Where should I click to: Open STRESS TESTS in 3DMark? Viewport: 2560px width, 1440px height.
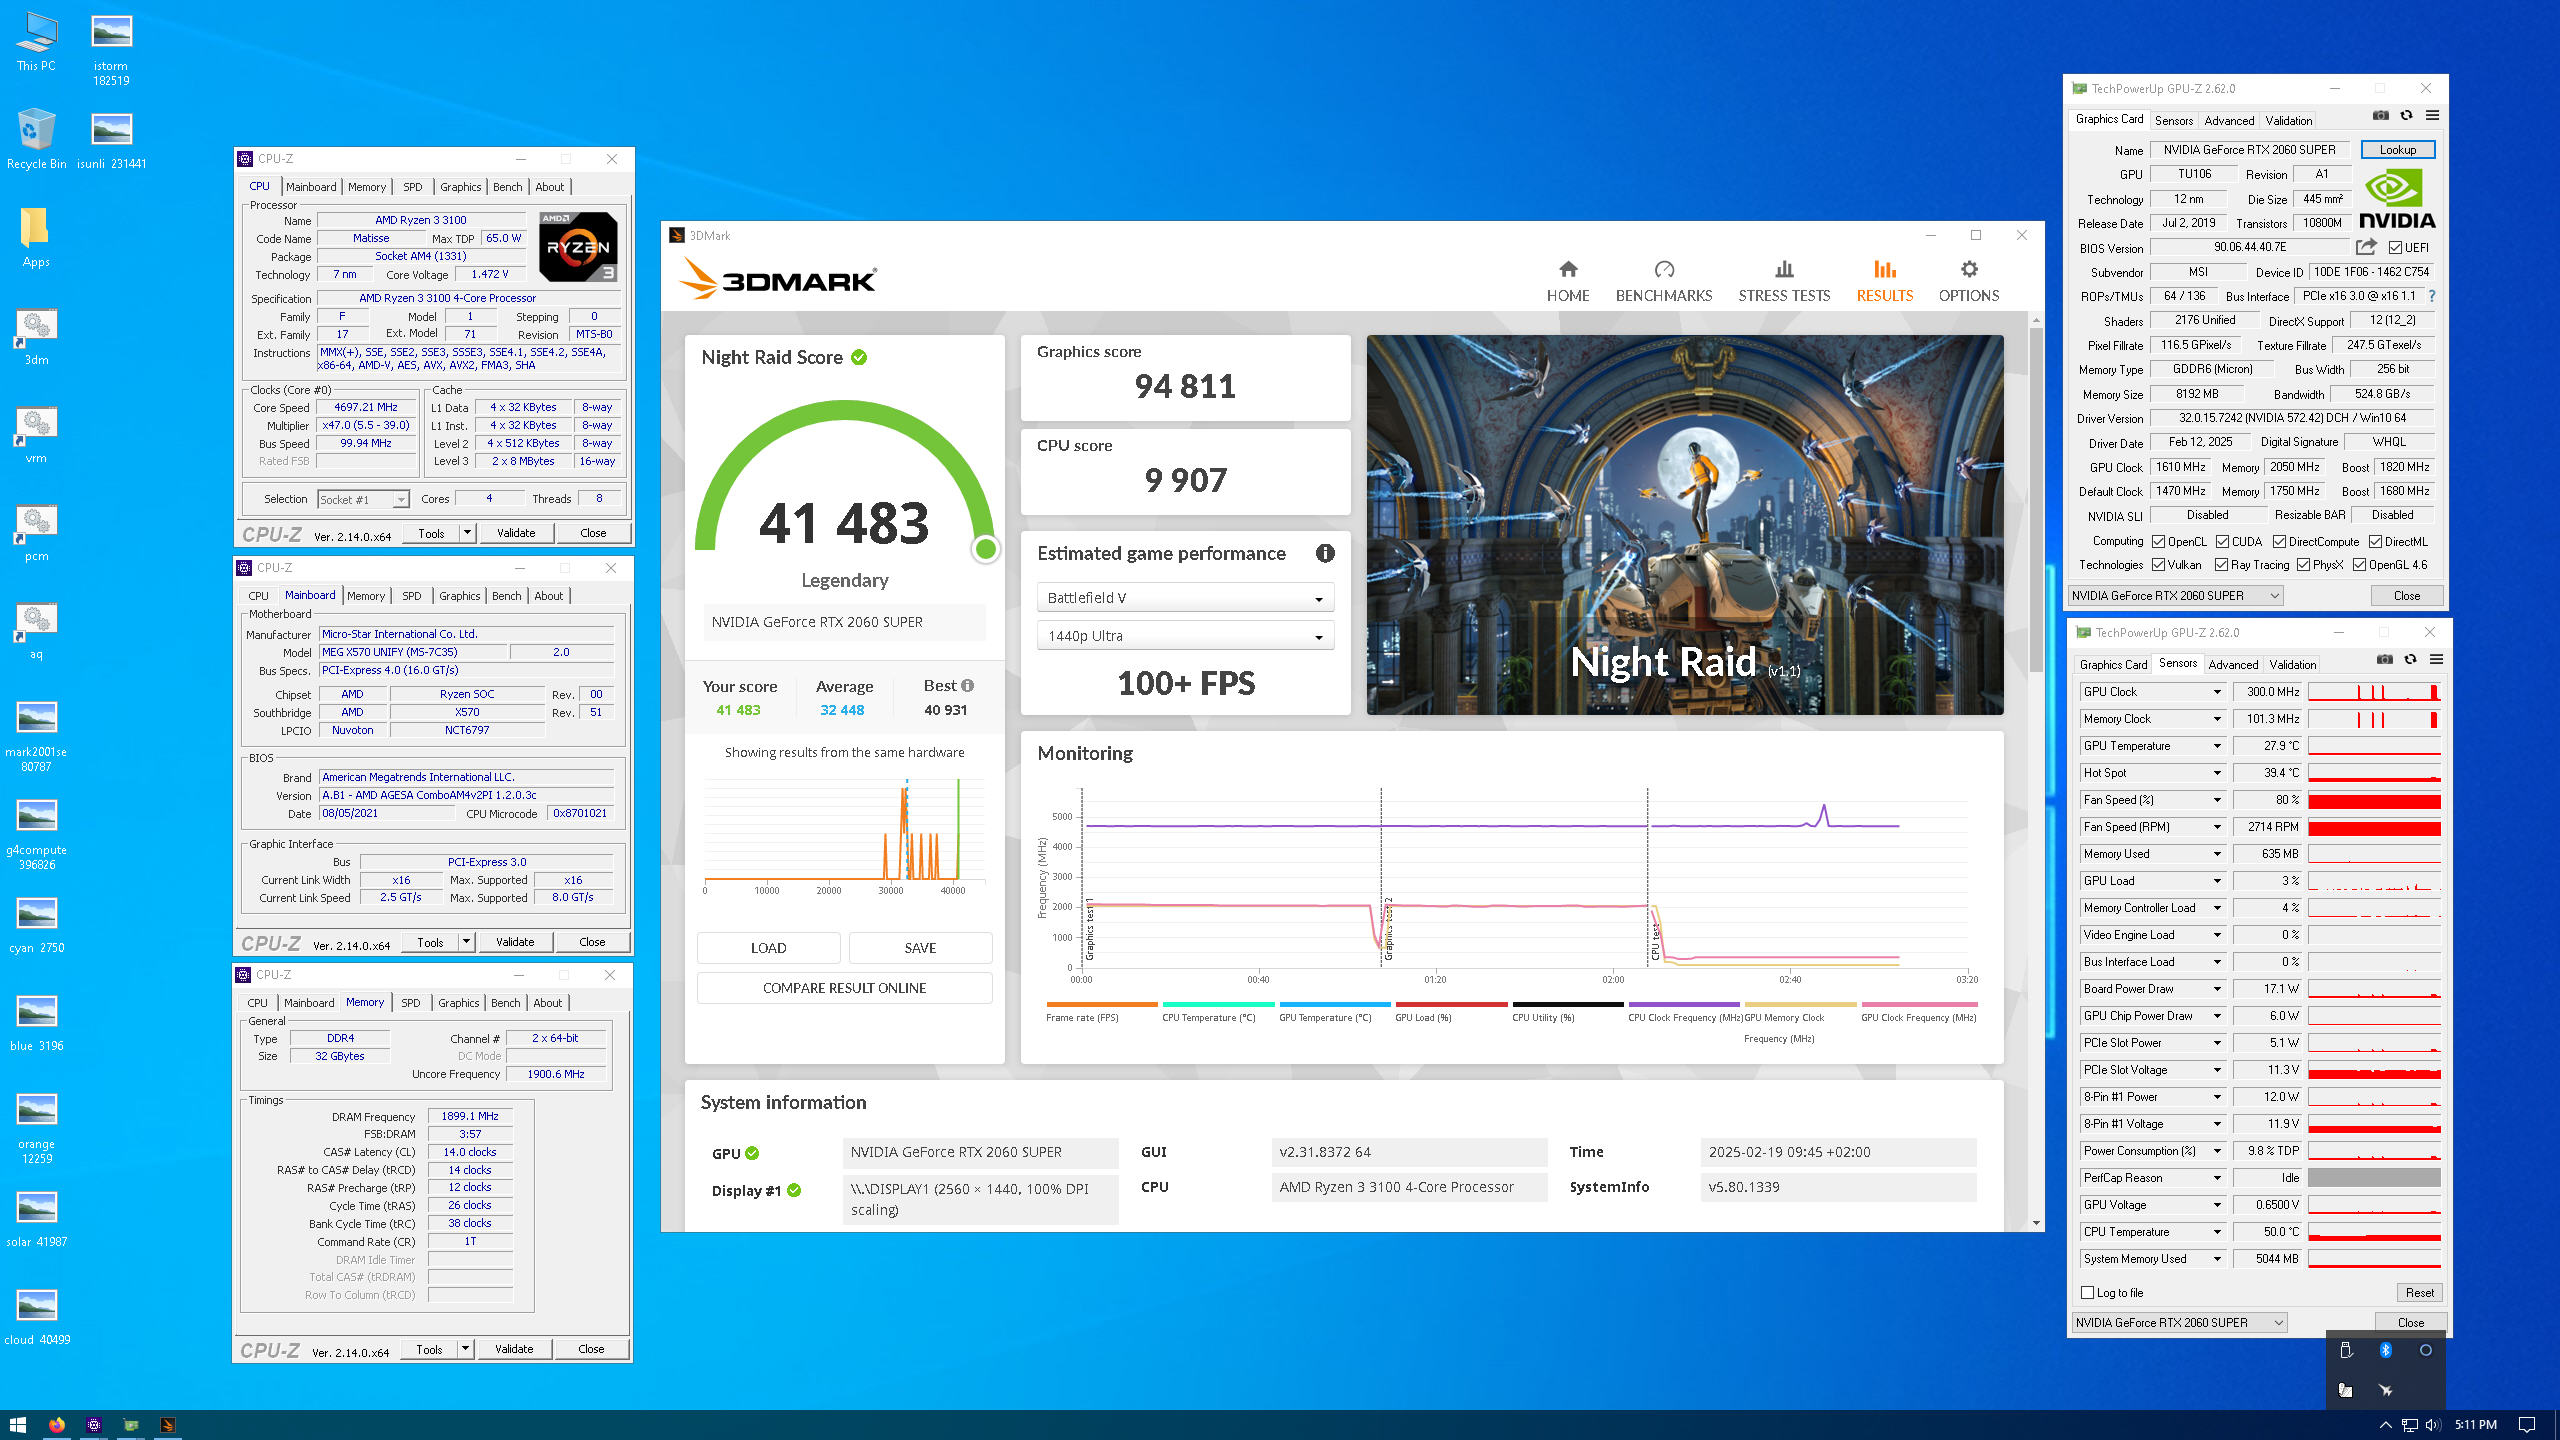tap(1784, 281)
